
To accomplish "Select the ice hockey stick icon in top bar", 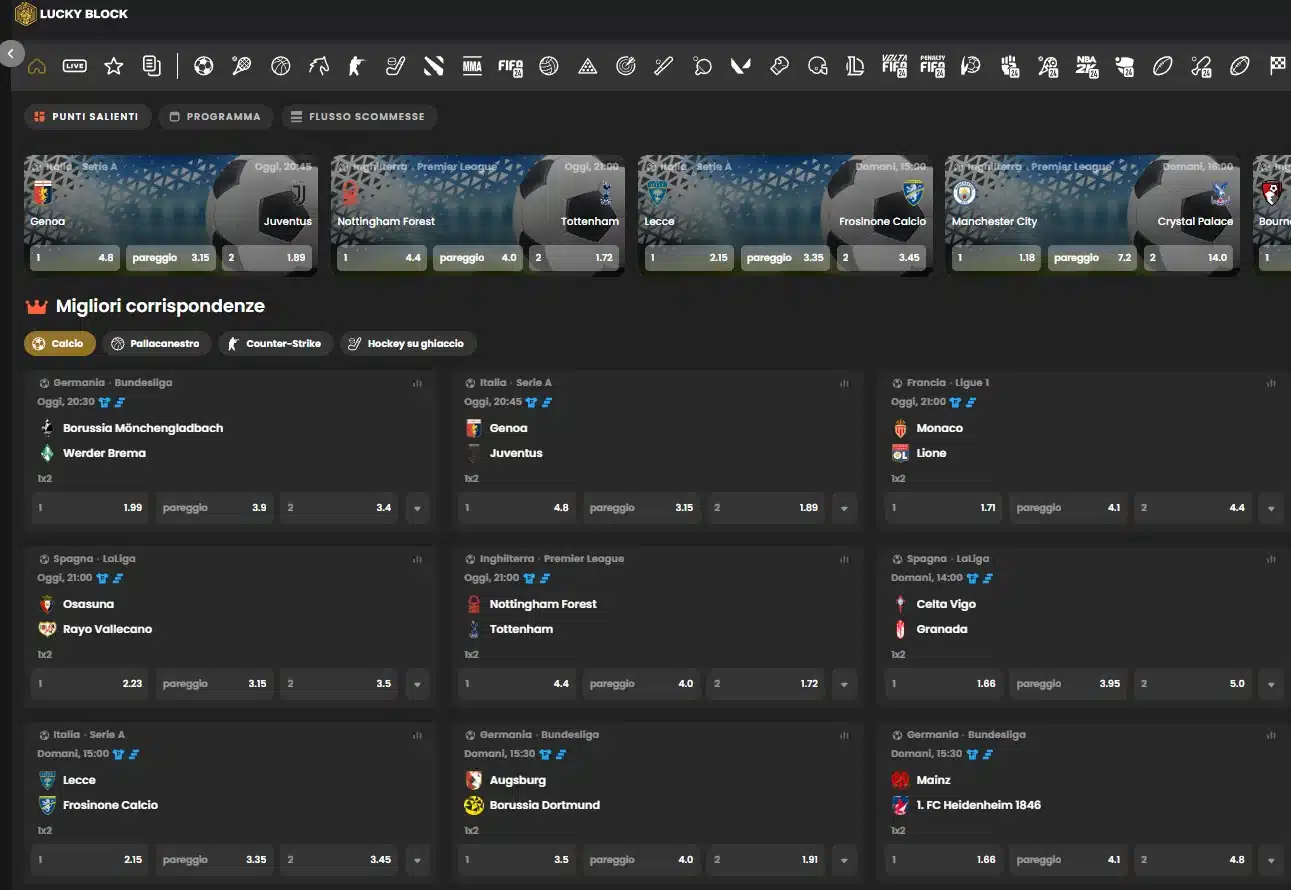I will coord(395,66).
